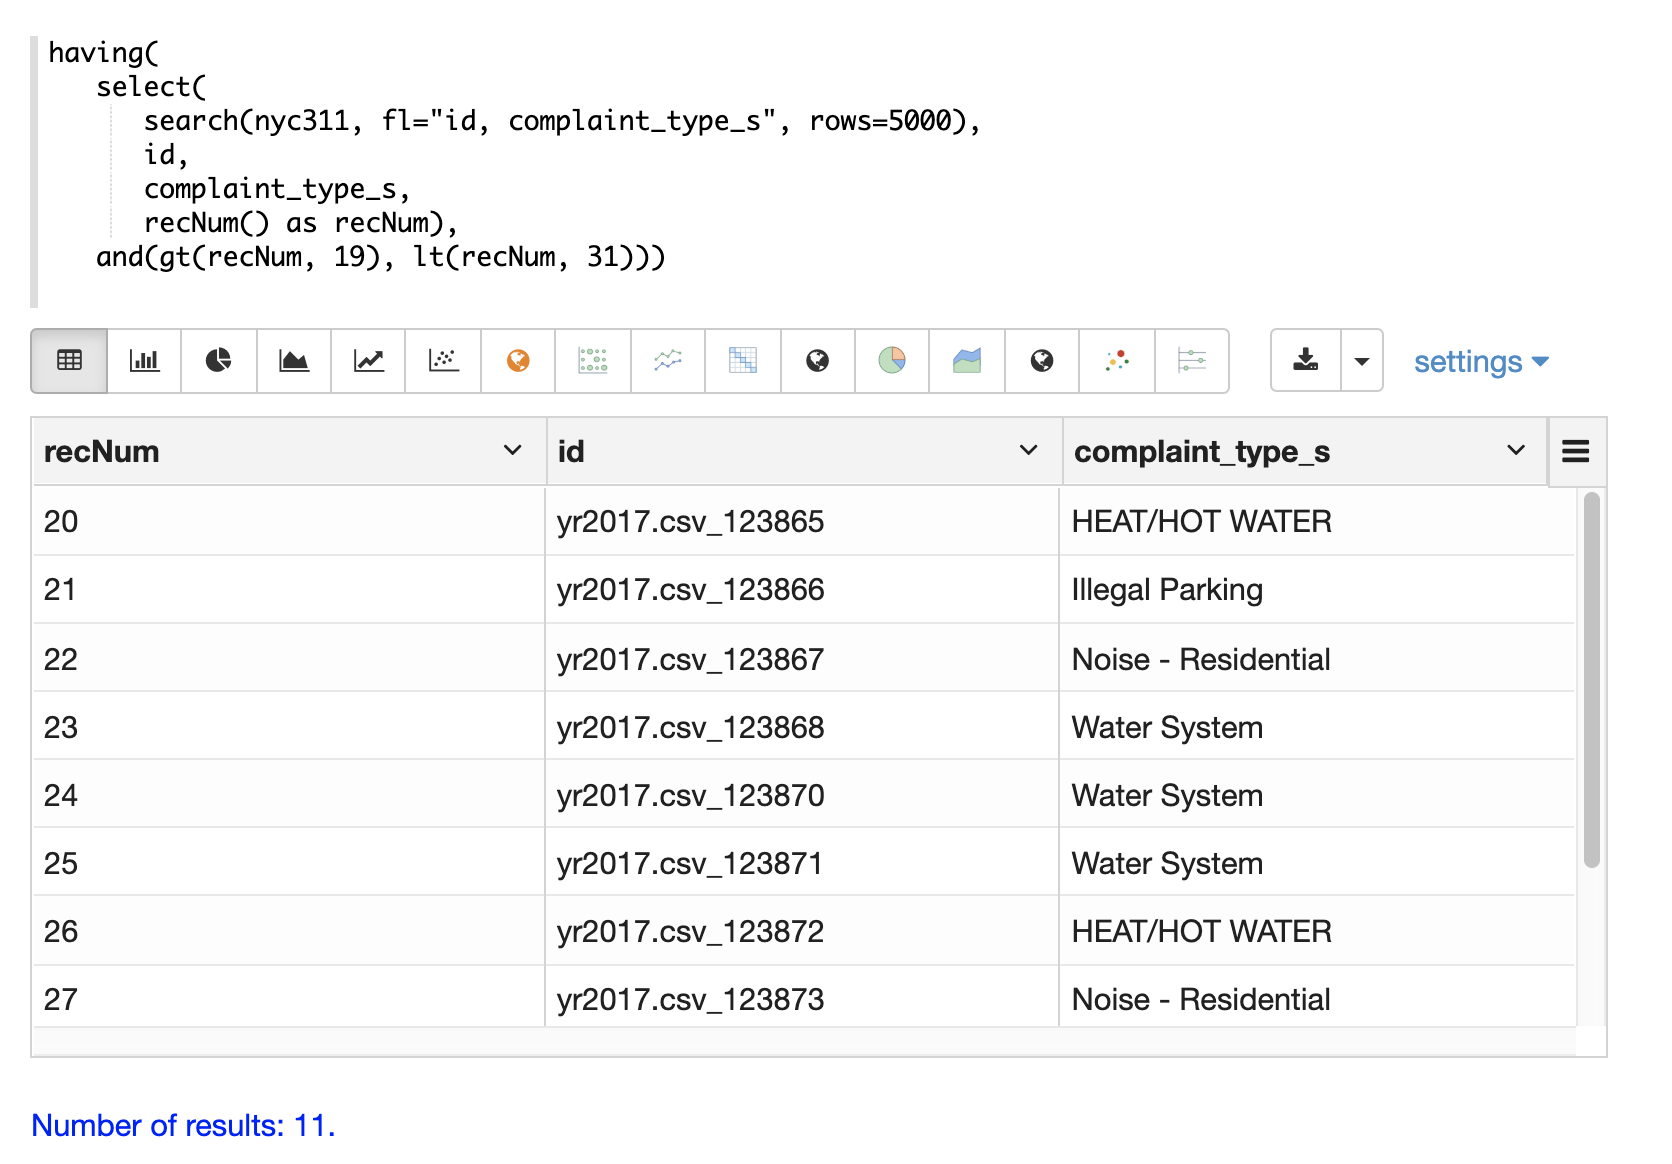Click the table vertical scrollbar

1591,680
